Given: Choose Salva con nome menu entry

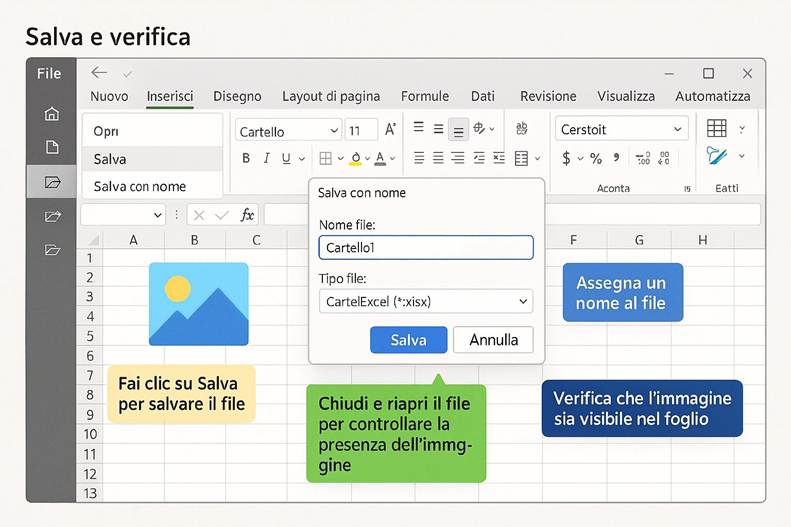Looking at the screenshot, I should point(152,187).
